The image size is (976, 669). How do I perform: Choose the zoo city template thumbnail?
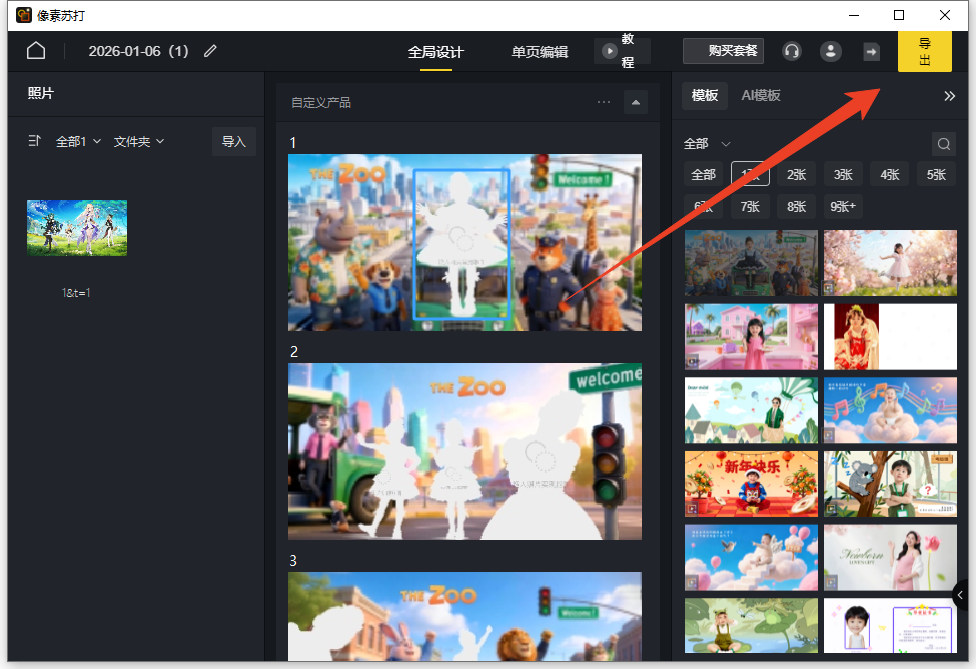[751, 263]
